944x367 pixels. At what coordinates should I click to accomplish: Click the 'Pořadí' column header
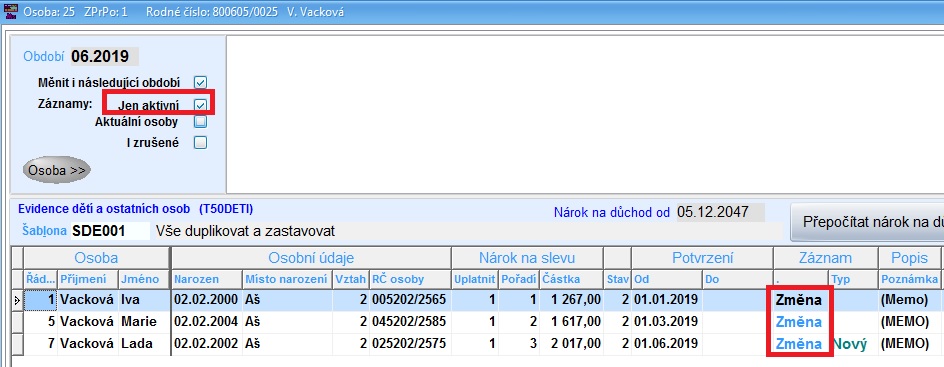click(520, 279)
